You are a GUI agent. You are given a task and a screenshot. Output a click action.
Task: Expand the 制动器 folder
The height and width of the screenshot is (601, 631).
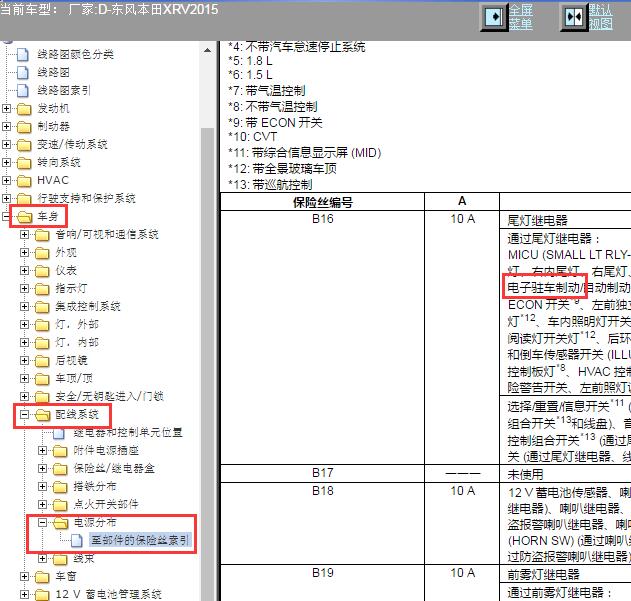(6, 126)
